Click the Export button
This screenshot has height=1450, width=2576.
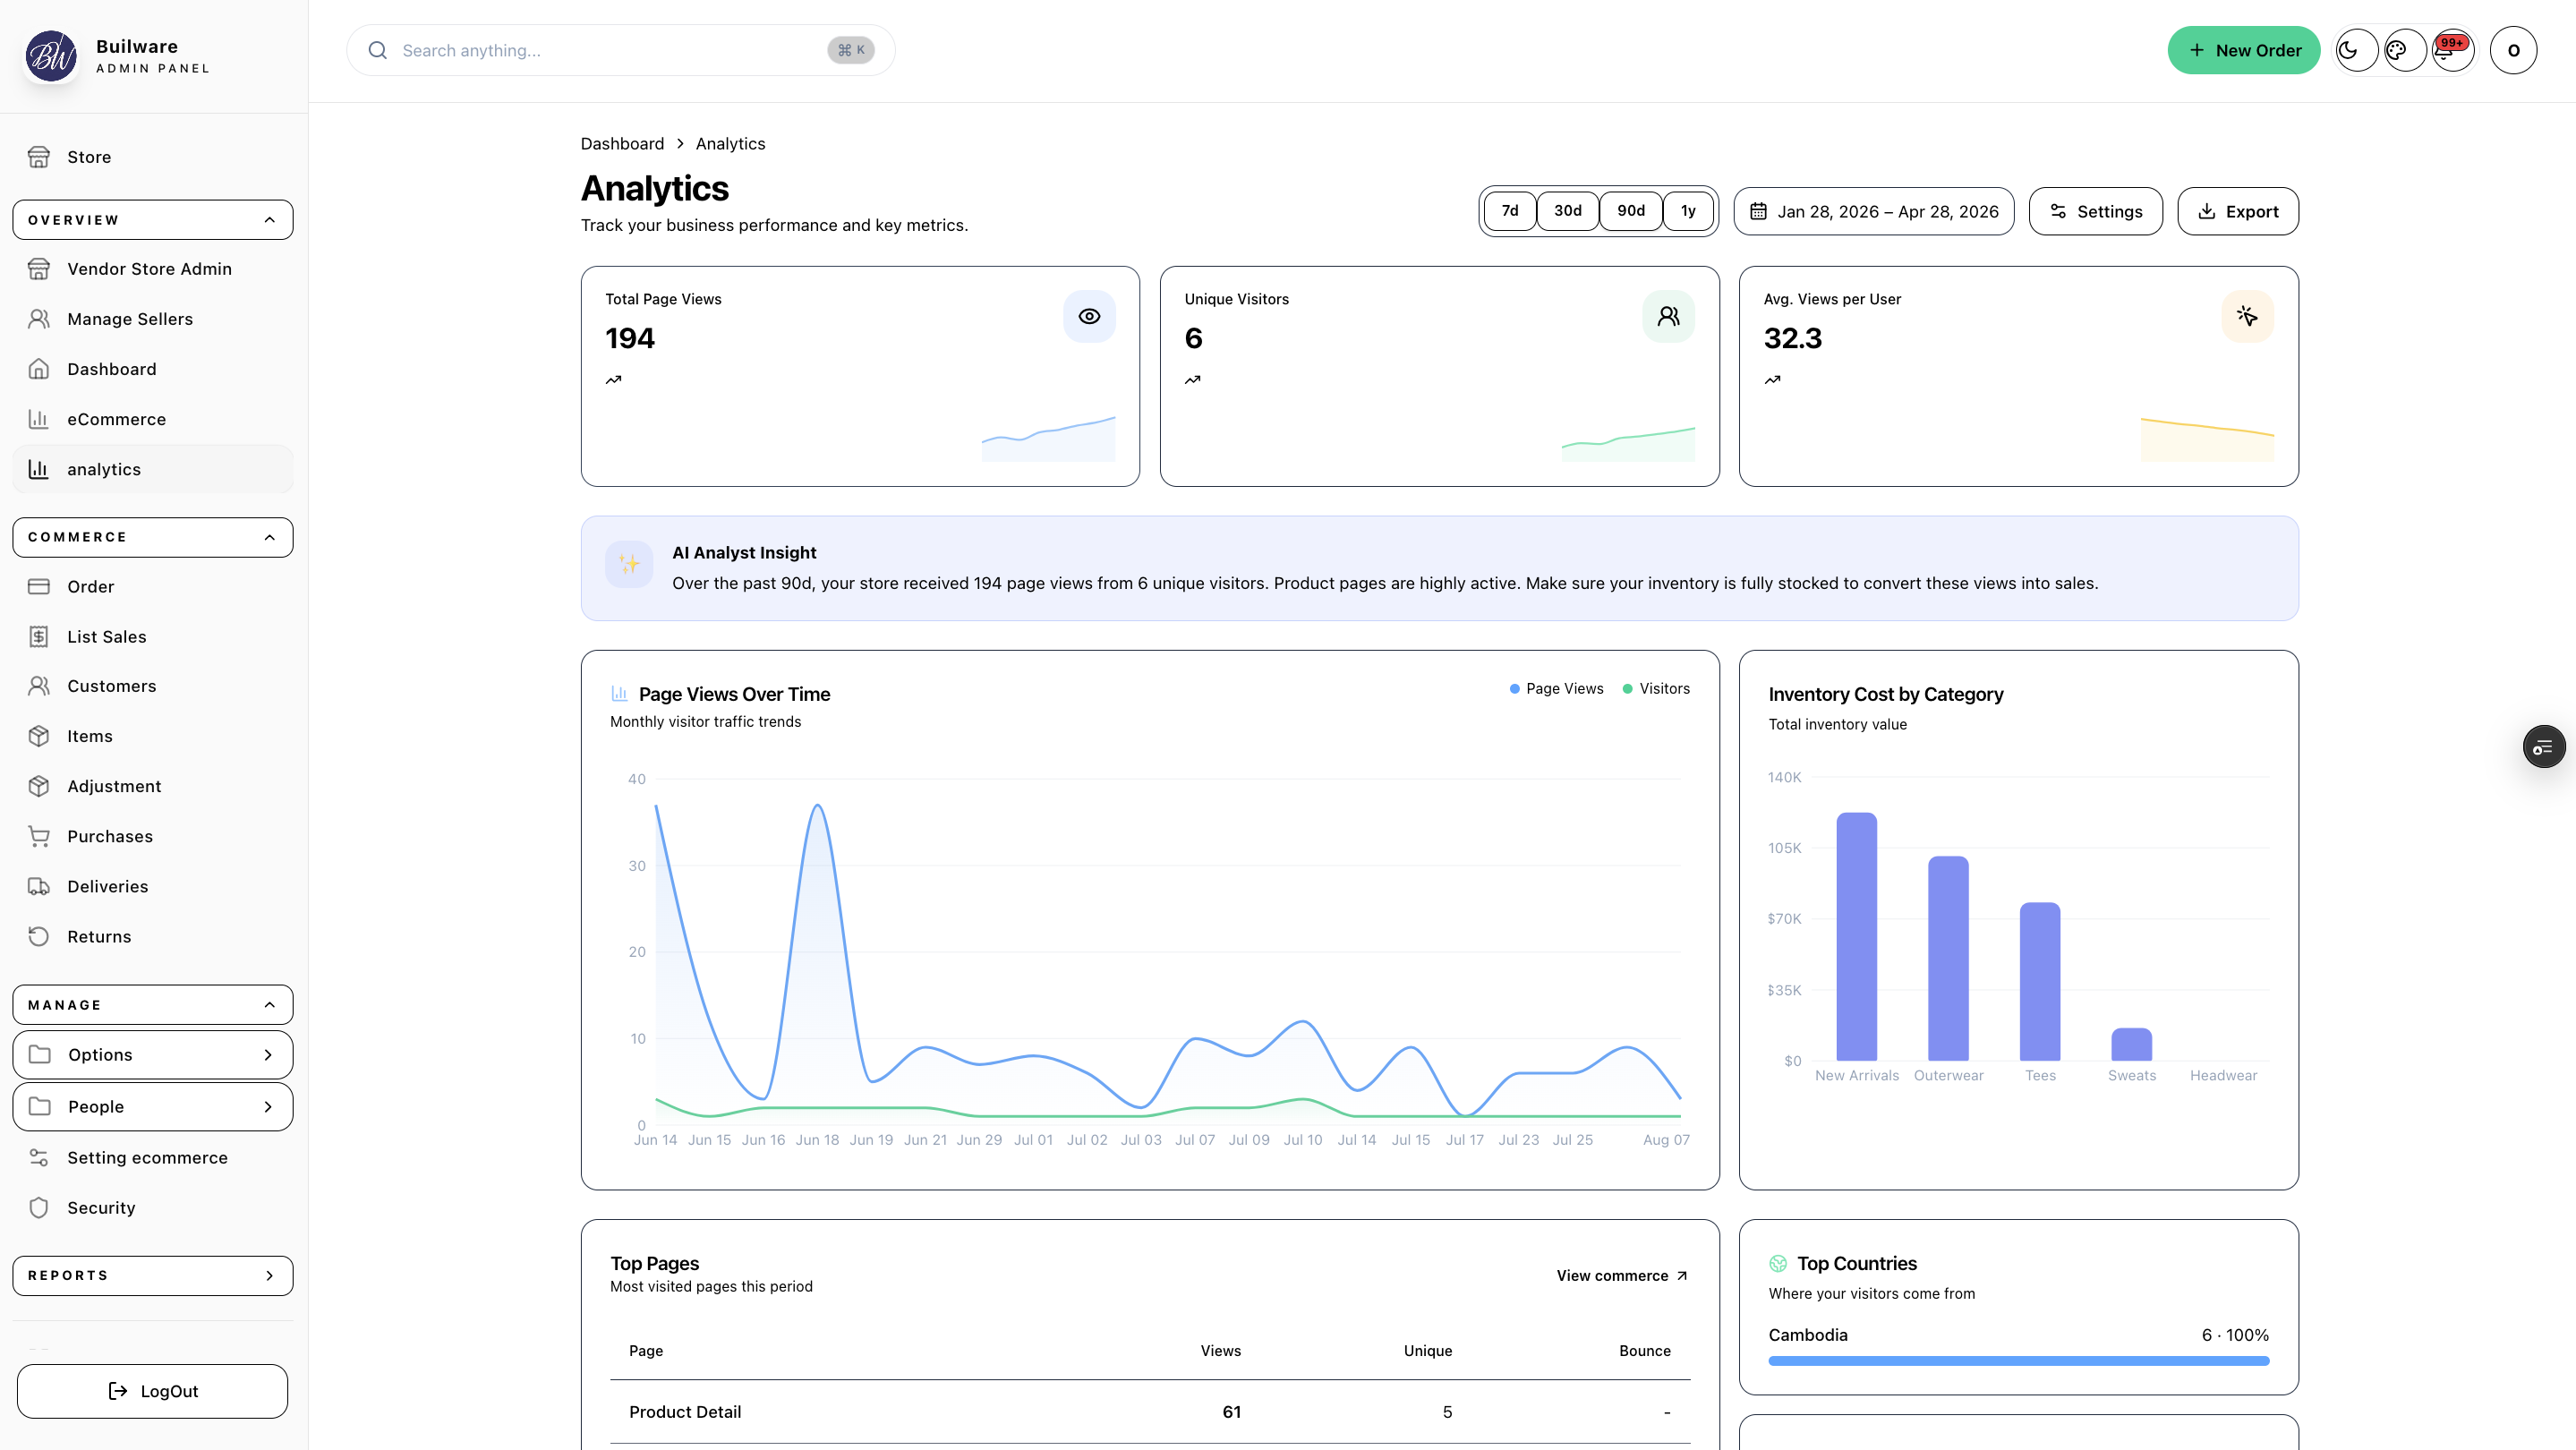pos(2237,211)
